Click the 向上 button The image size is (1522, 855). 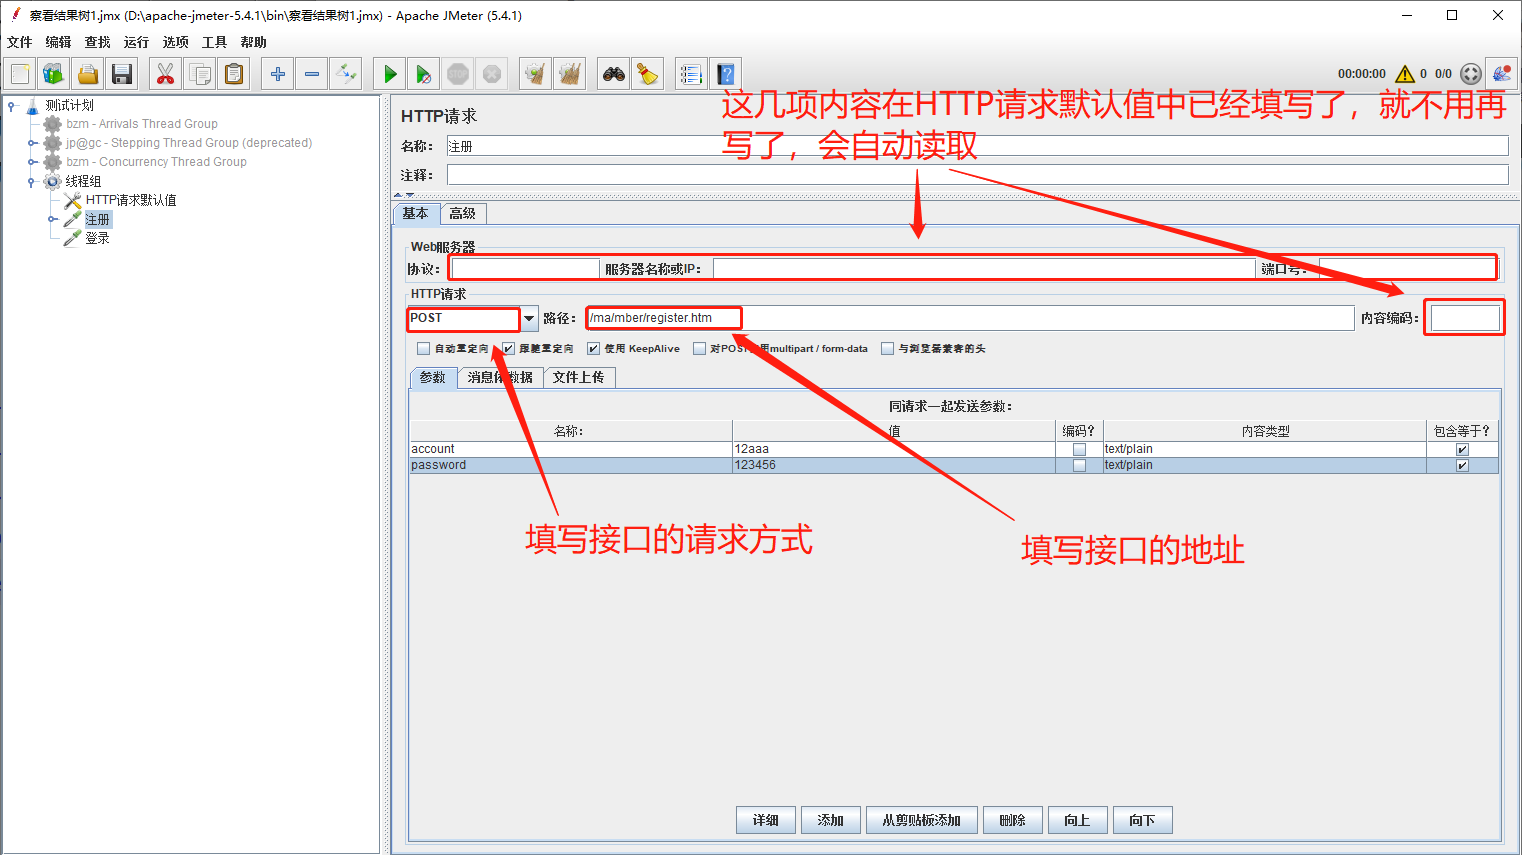coord(1078,820)
